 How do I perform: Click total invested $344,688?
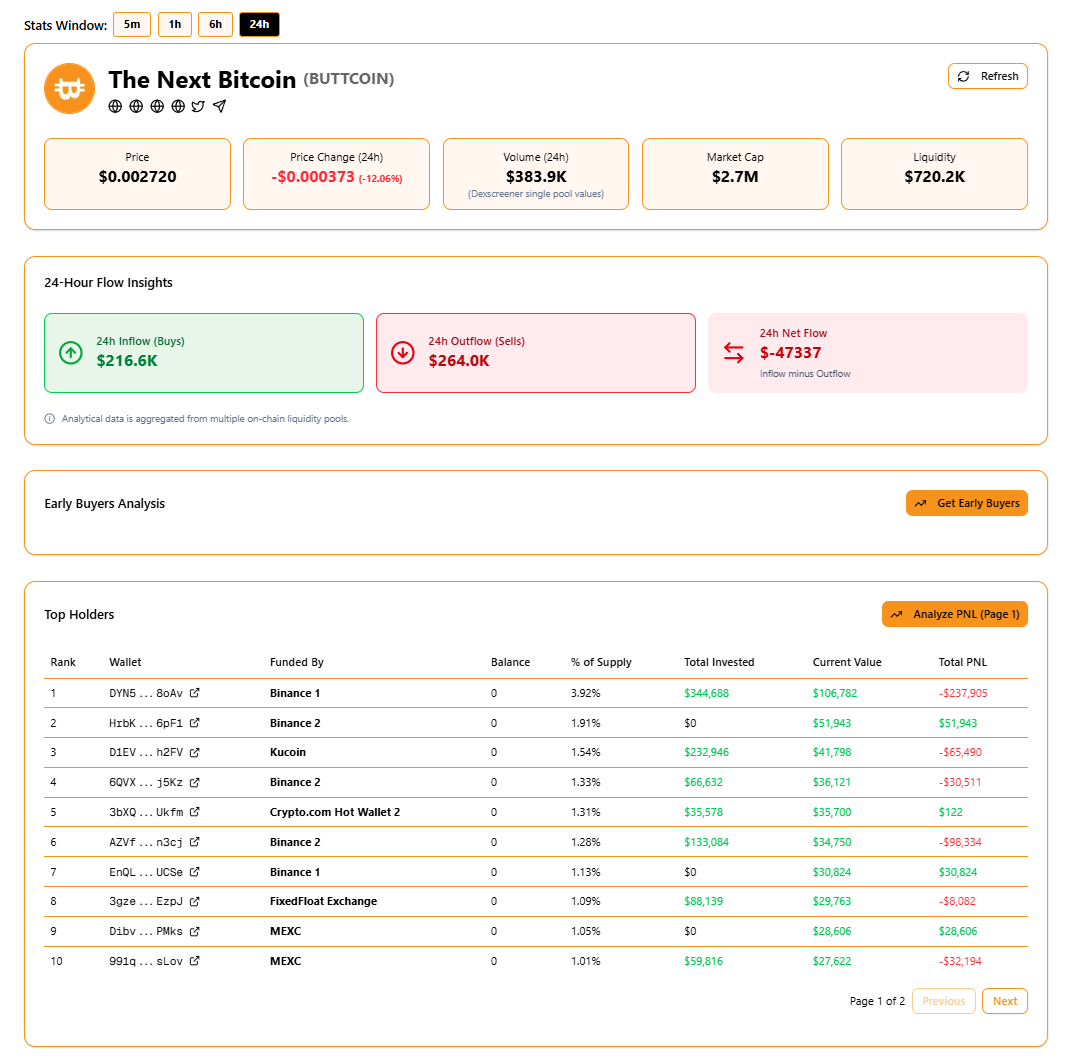706,693
